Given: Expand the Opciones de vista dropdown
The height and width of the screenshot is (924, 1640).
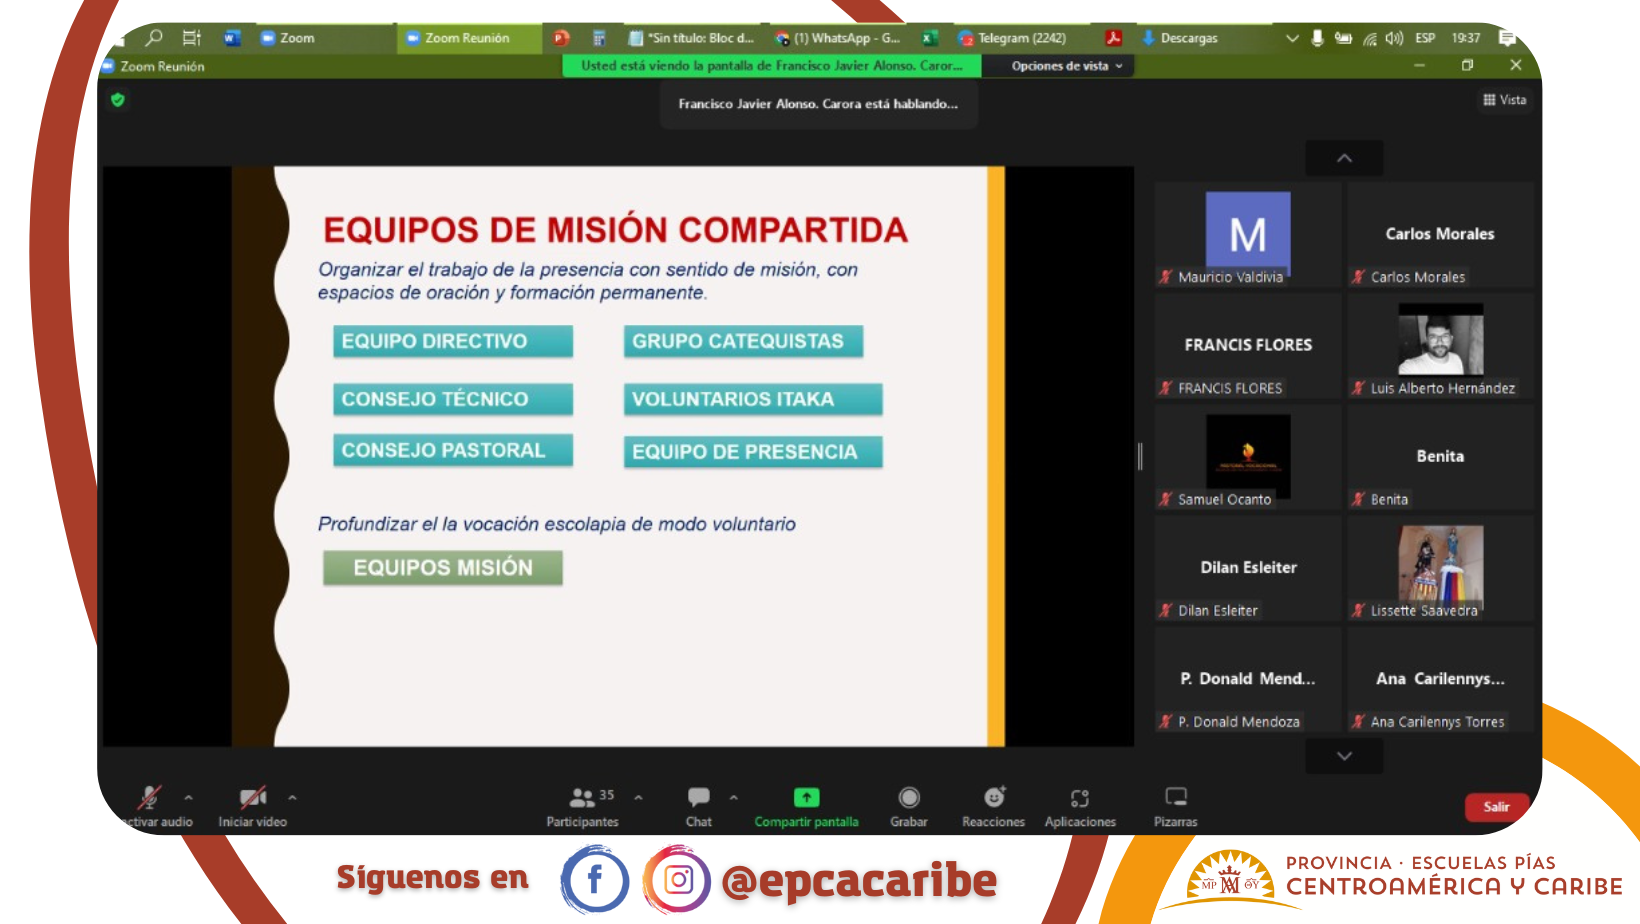Looking at the screenshot, I should click(1066, 66).
